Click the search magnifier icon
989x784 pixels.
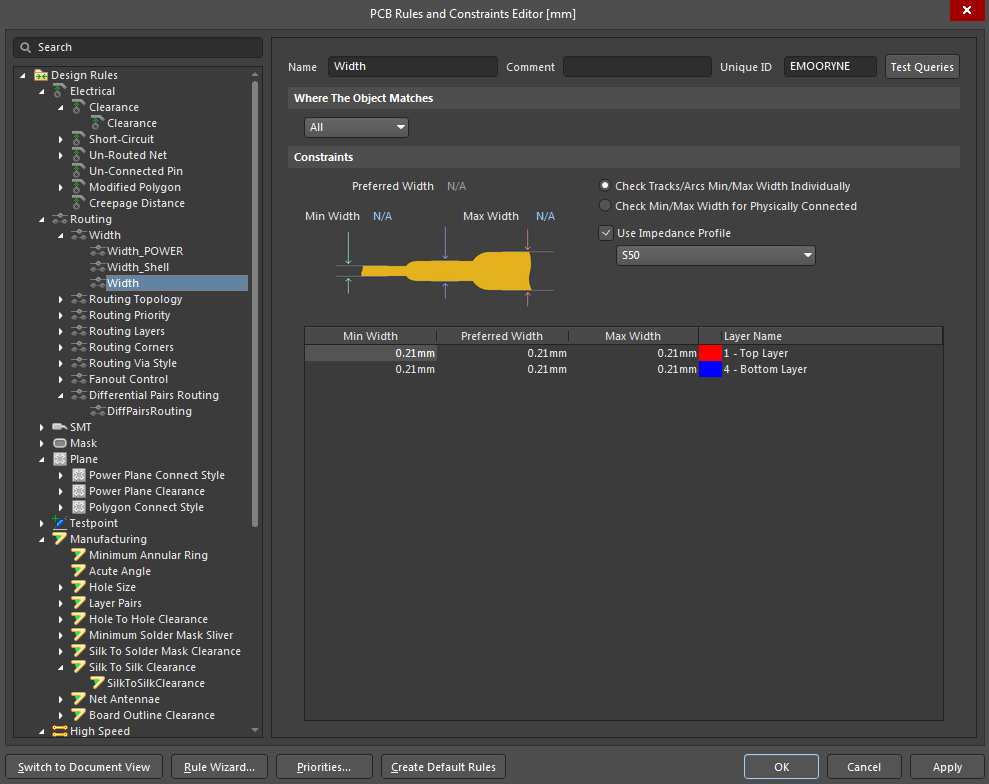(x=24, y=47)
